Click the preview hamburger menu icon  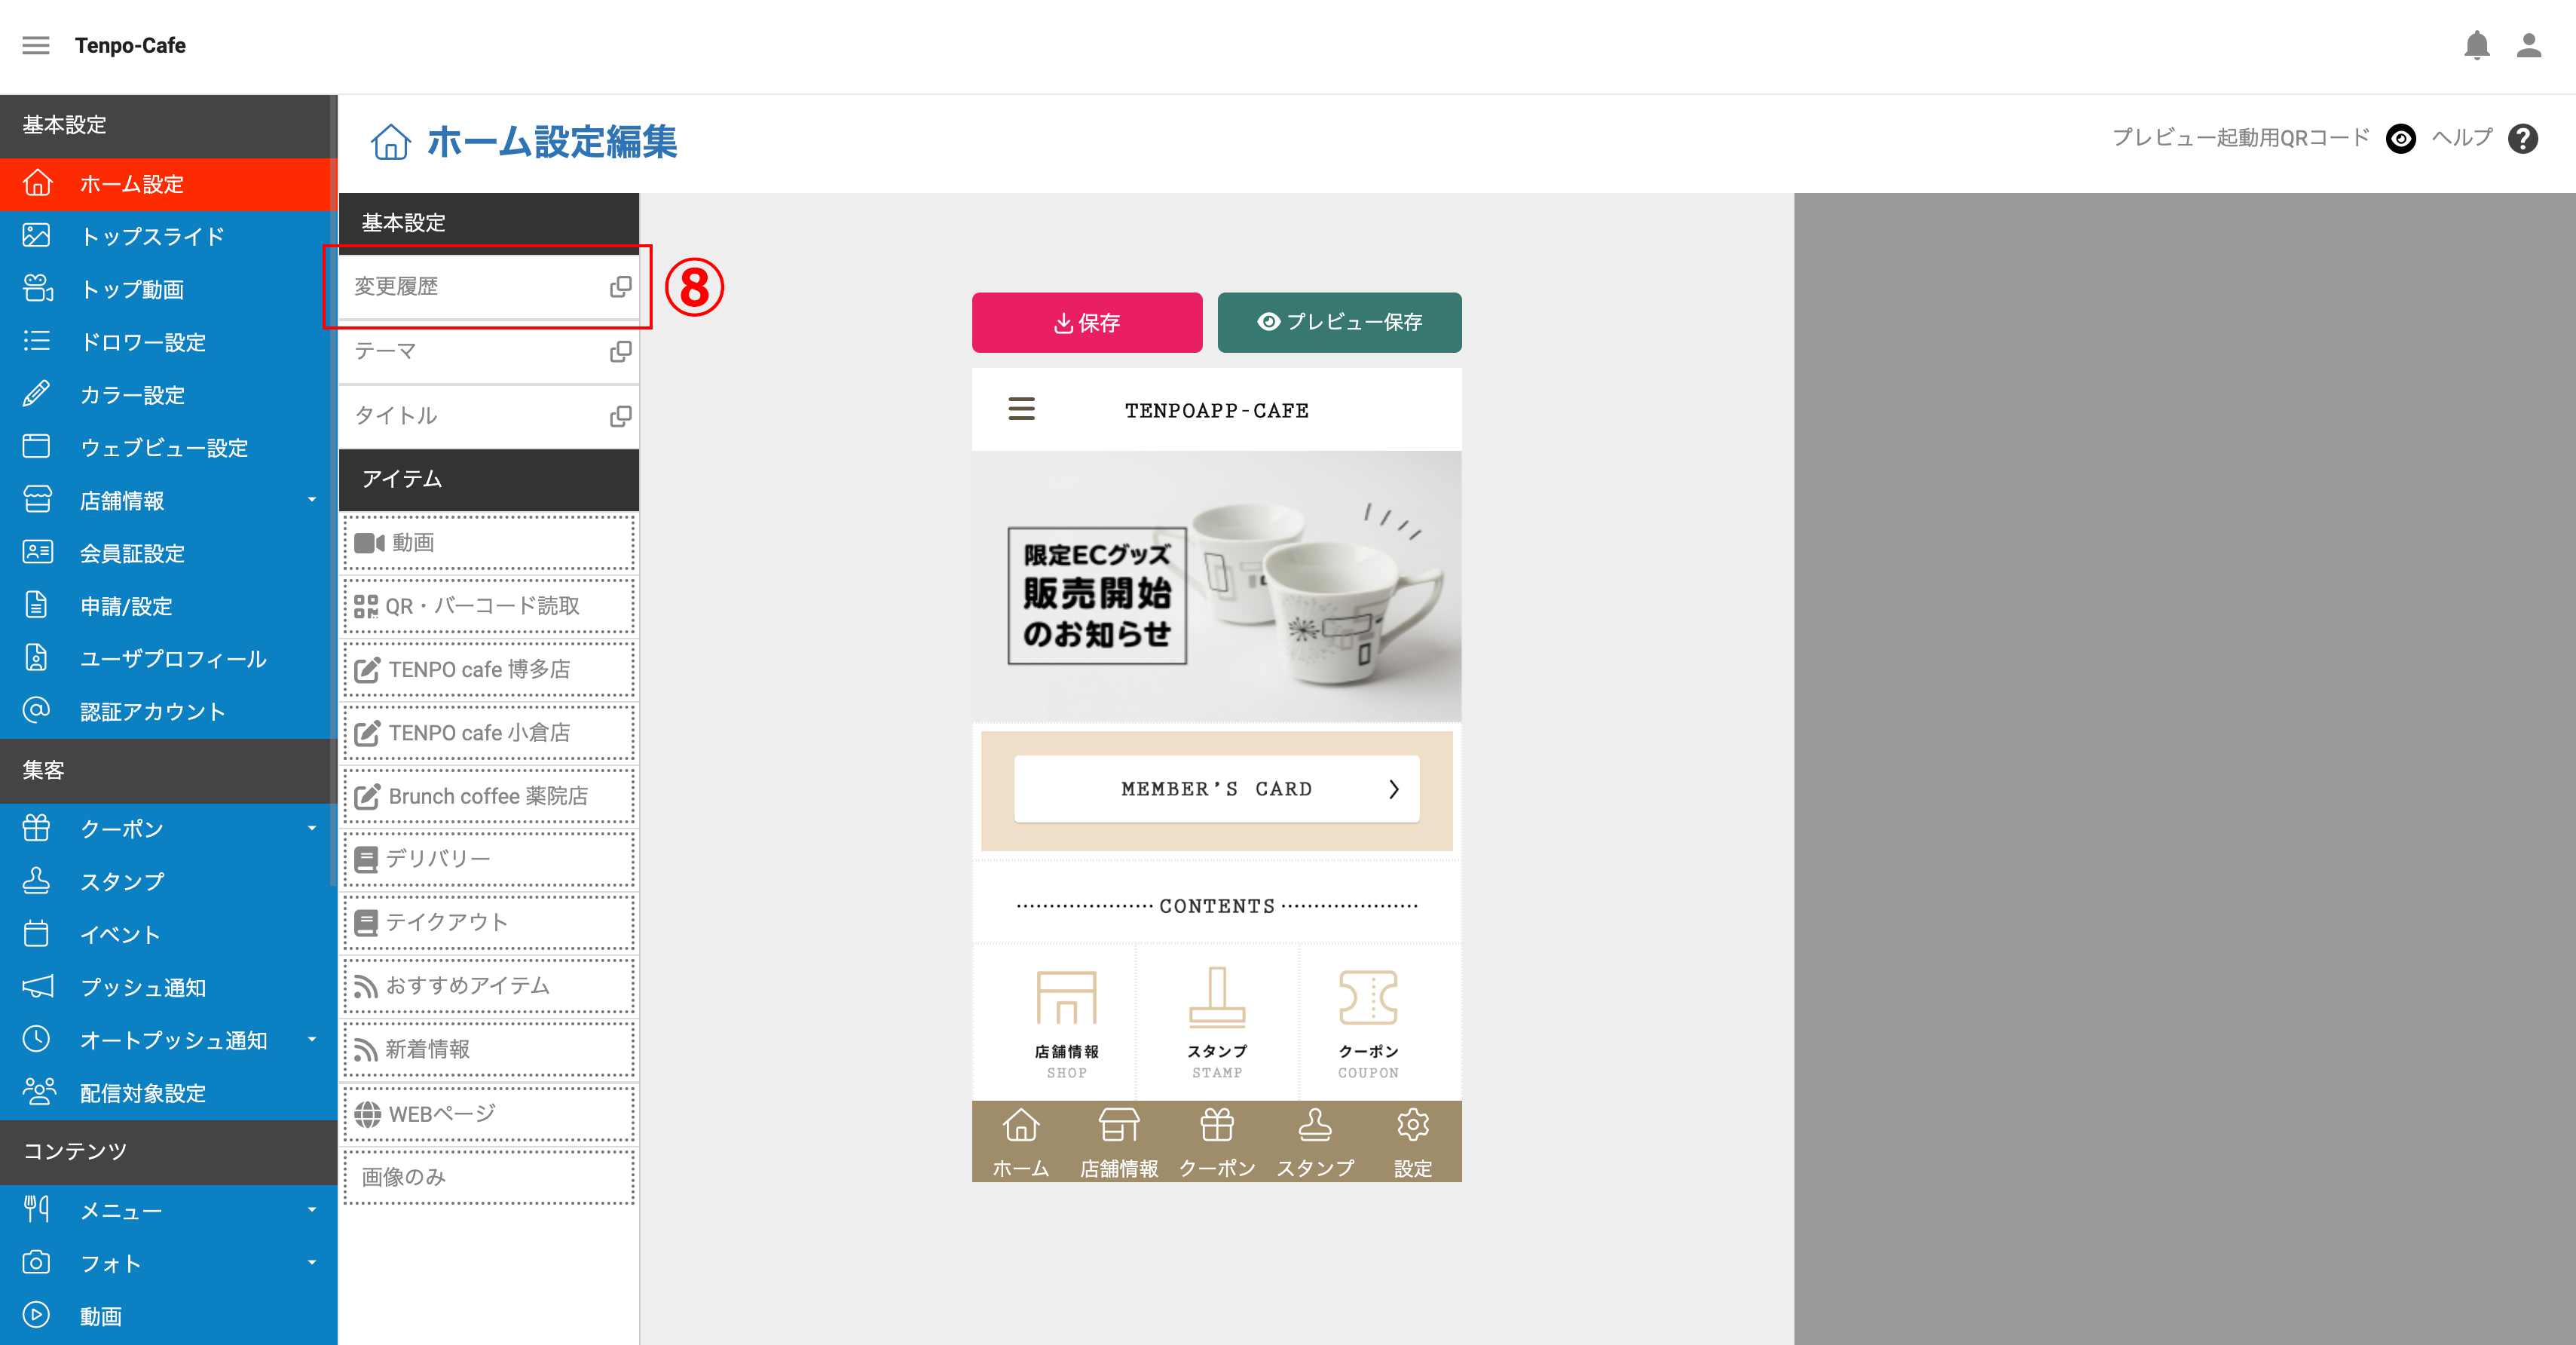click(x=1021, y=409)
